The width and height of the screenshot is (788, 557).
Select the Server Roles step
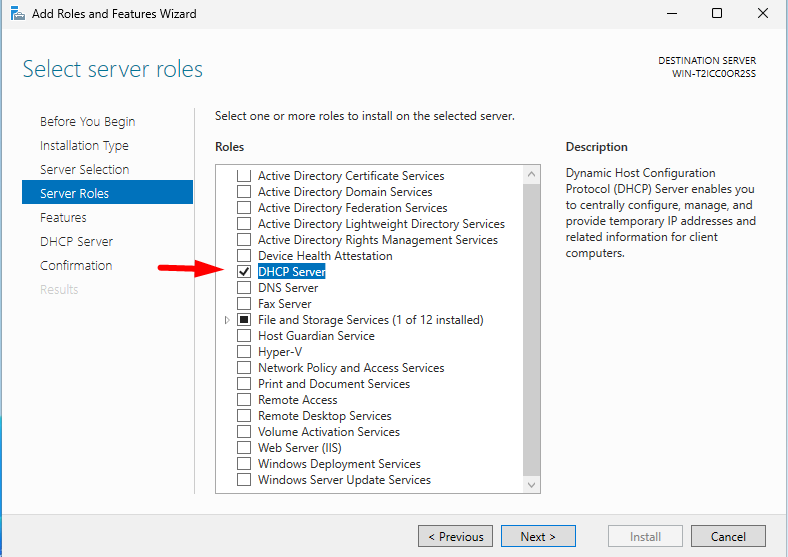pyautogui.click(x=108, y=192)
